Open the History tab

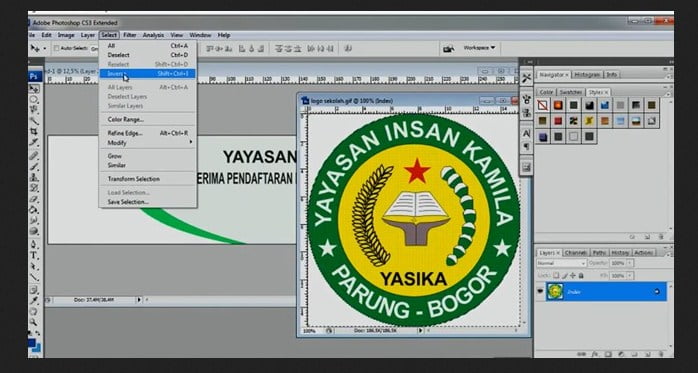point(619,252)
